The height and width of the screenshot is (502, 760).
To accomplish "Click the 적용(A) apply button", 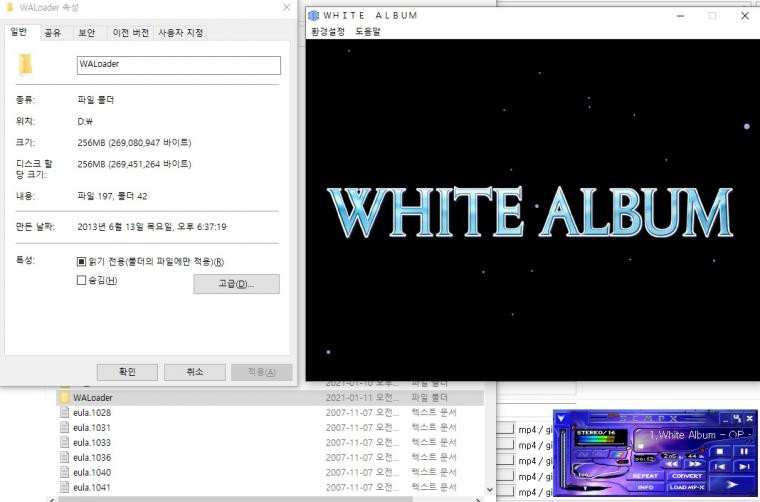I will [x=262, y=372].
